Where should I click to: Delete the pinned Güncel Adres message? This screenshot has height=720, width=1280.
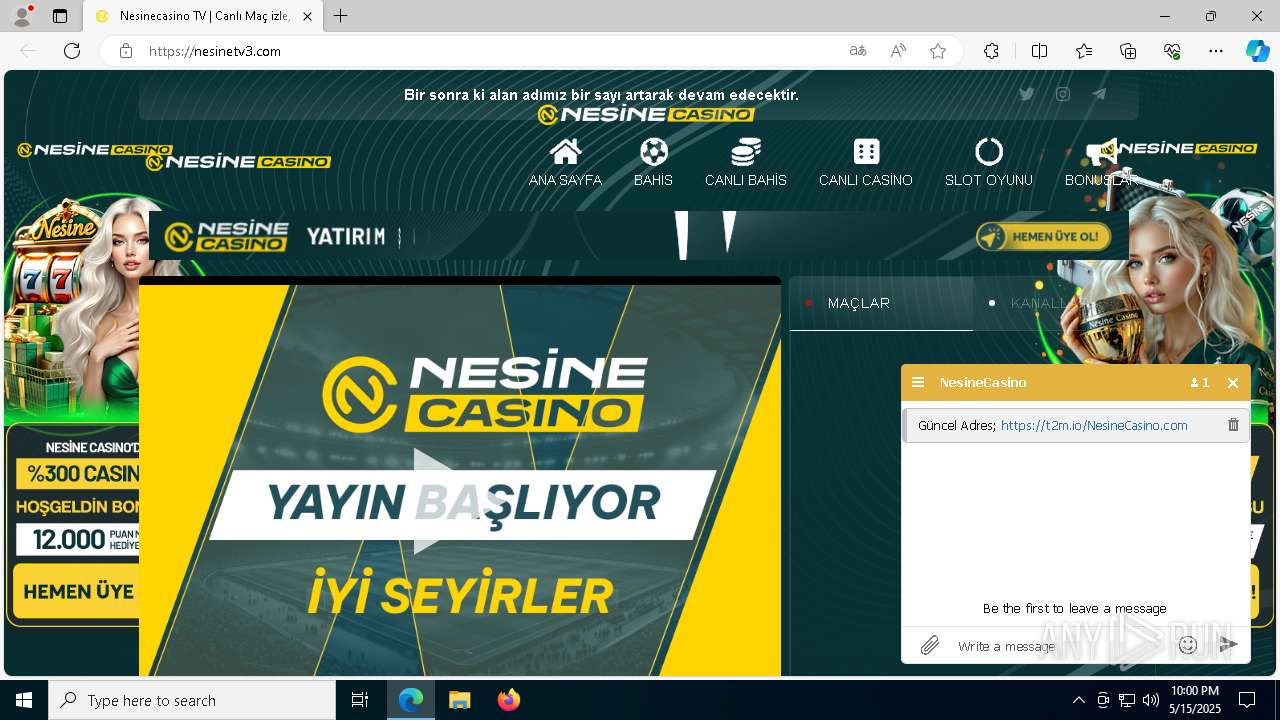point(1233,425)
